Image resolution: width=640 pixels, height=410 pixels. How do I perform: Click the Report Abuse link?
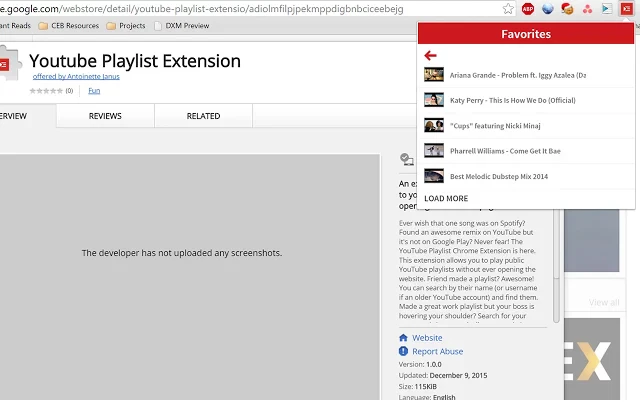pyautogui.click(x=437, y=351)
